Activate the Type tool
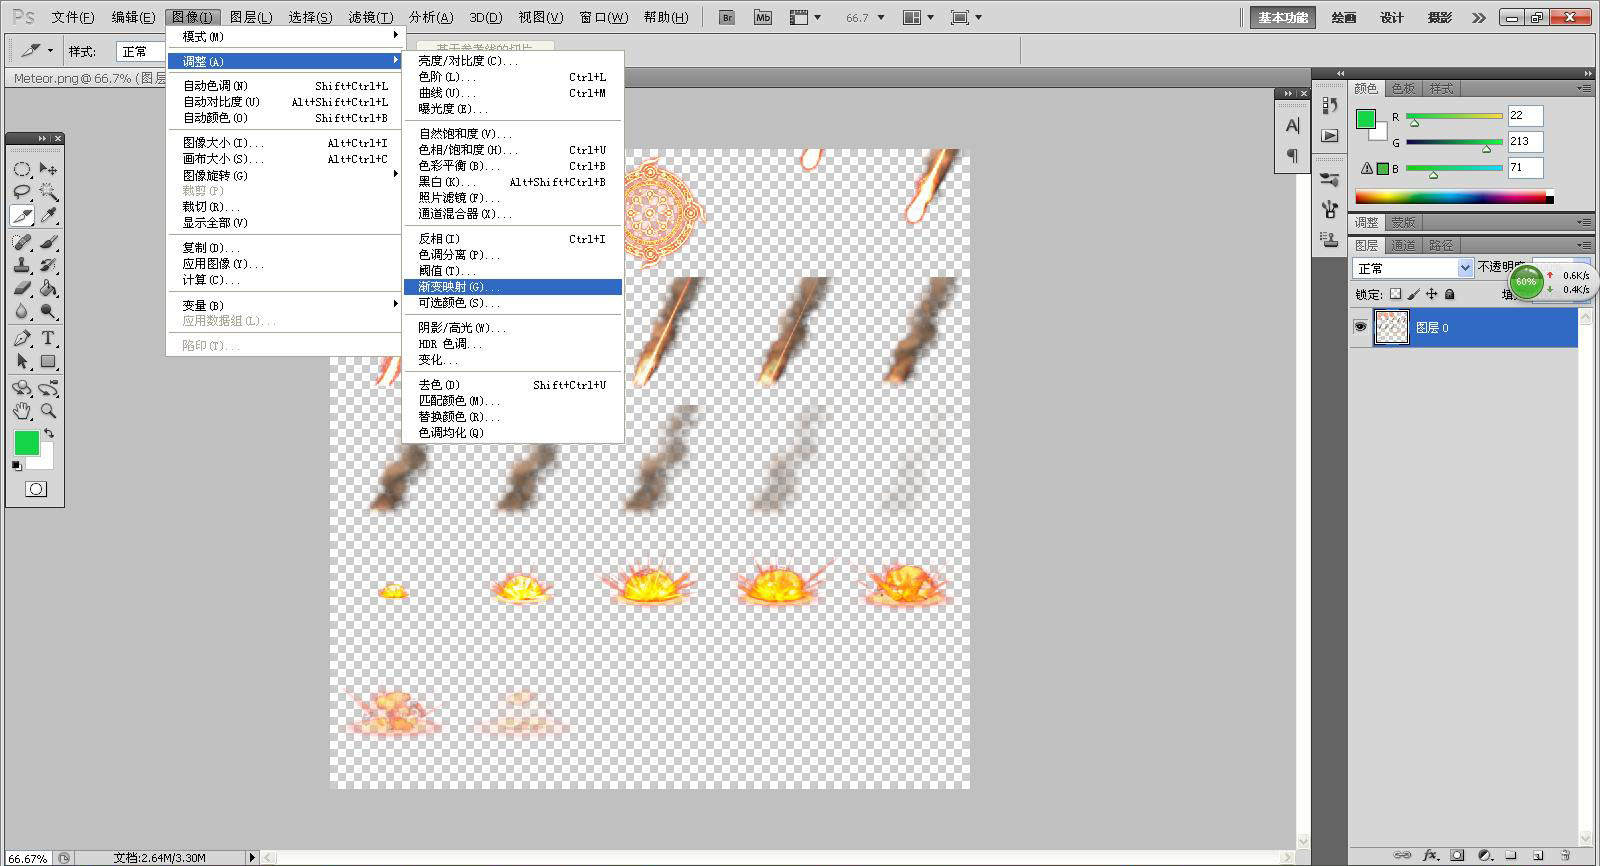The height and width of the screenshot is (866, 1600). pos(48,338)
